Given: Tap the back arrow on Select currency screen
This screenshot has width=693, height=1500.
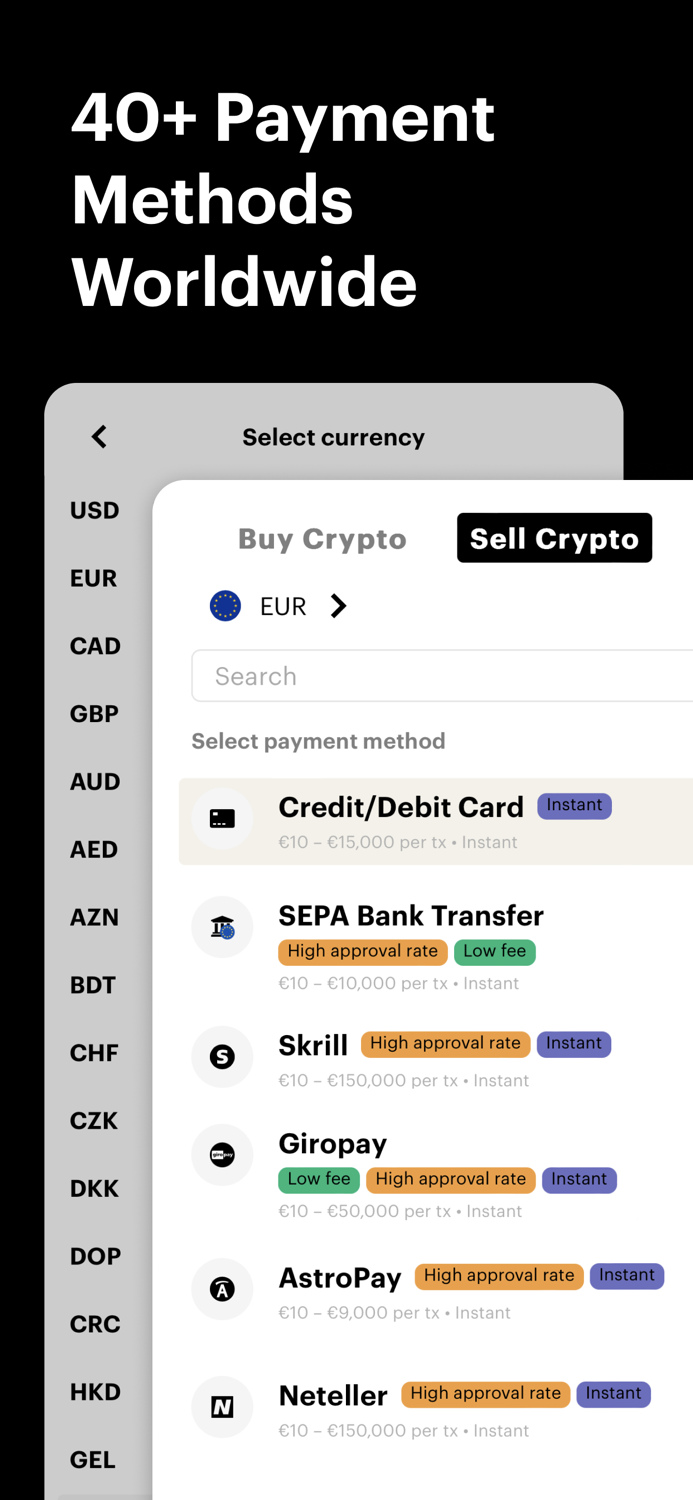Looking at the screenshot, I should [x=98, y=437].
